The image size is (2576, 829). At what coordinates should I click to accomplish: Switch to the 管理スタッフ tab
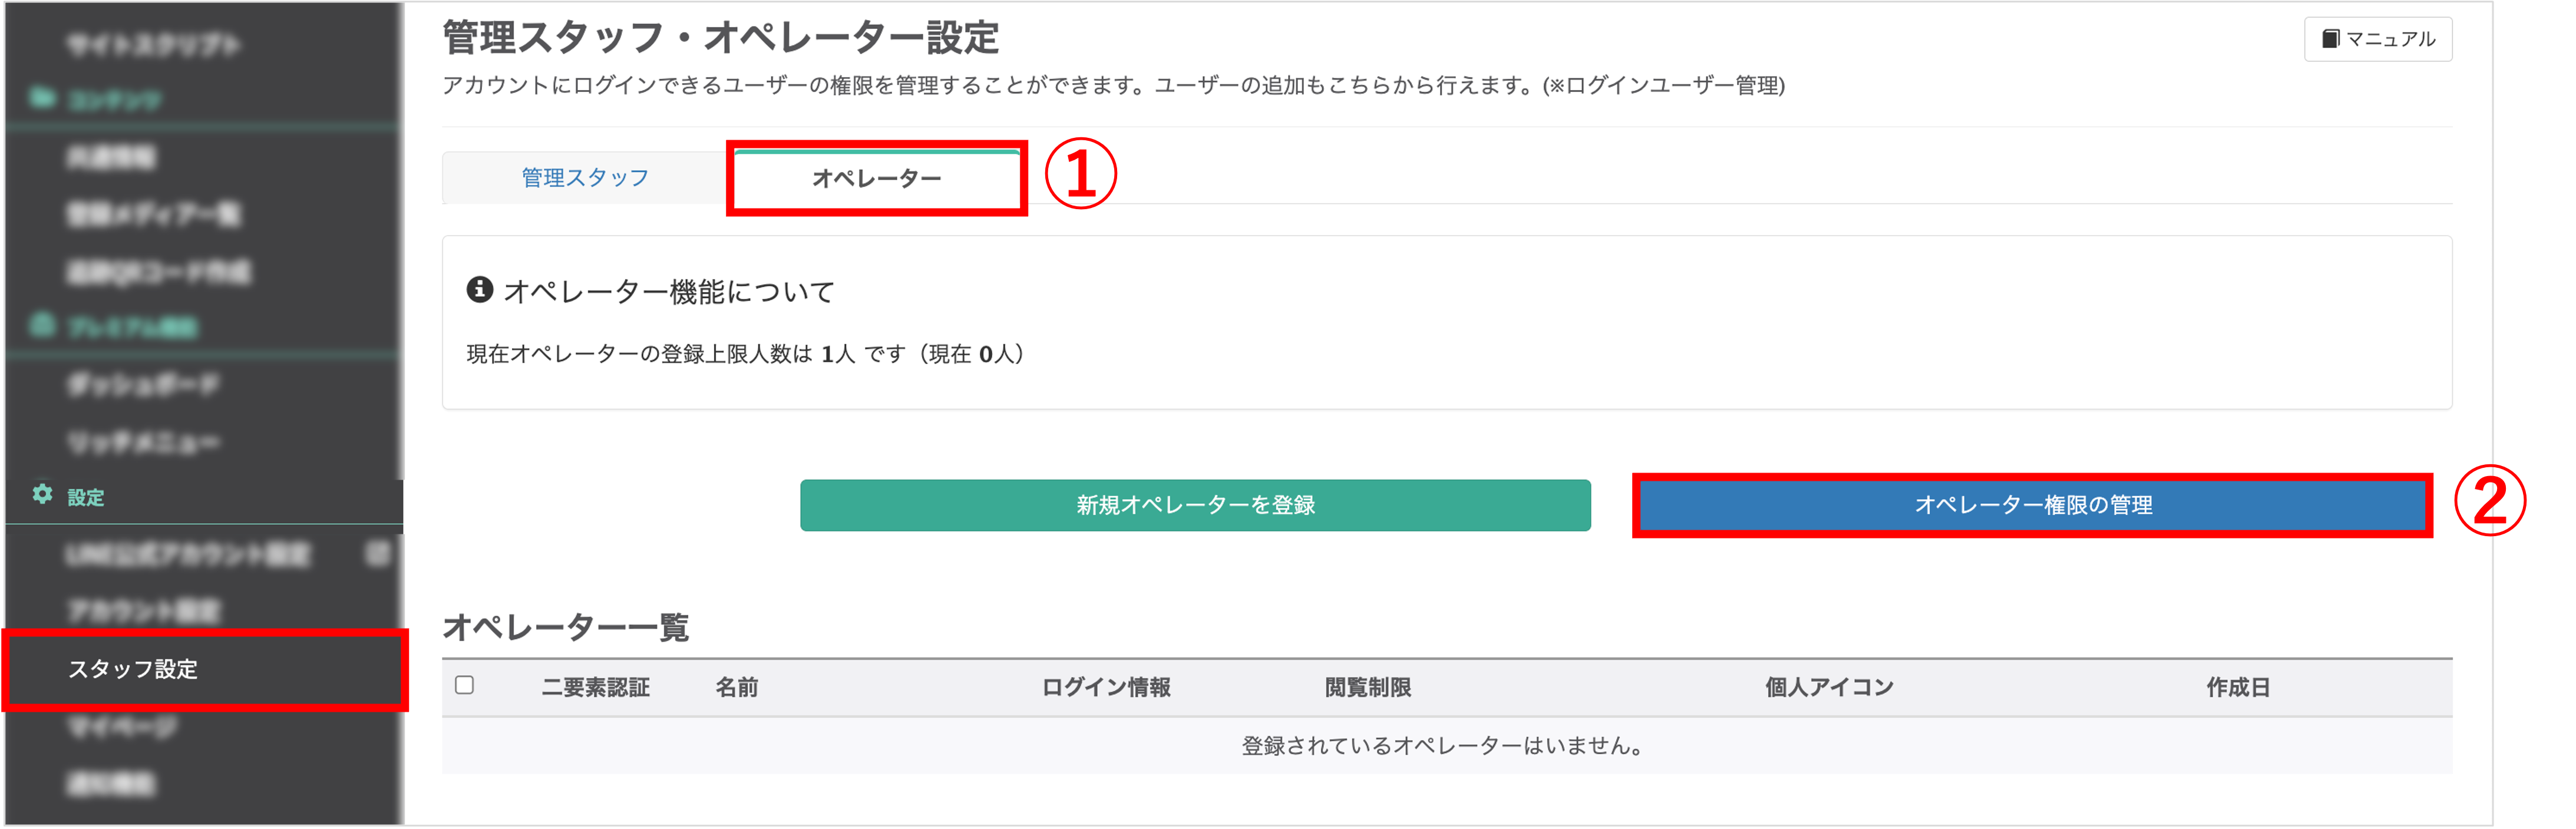tap(585, 178)
